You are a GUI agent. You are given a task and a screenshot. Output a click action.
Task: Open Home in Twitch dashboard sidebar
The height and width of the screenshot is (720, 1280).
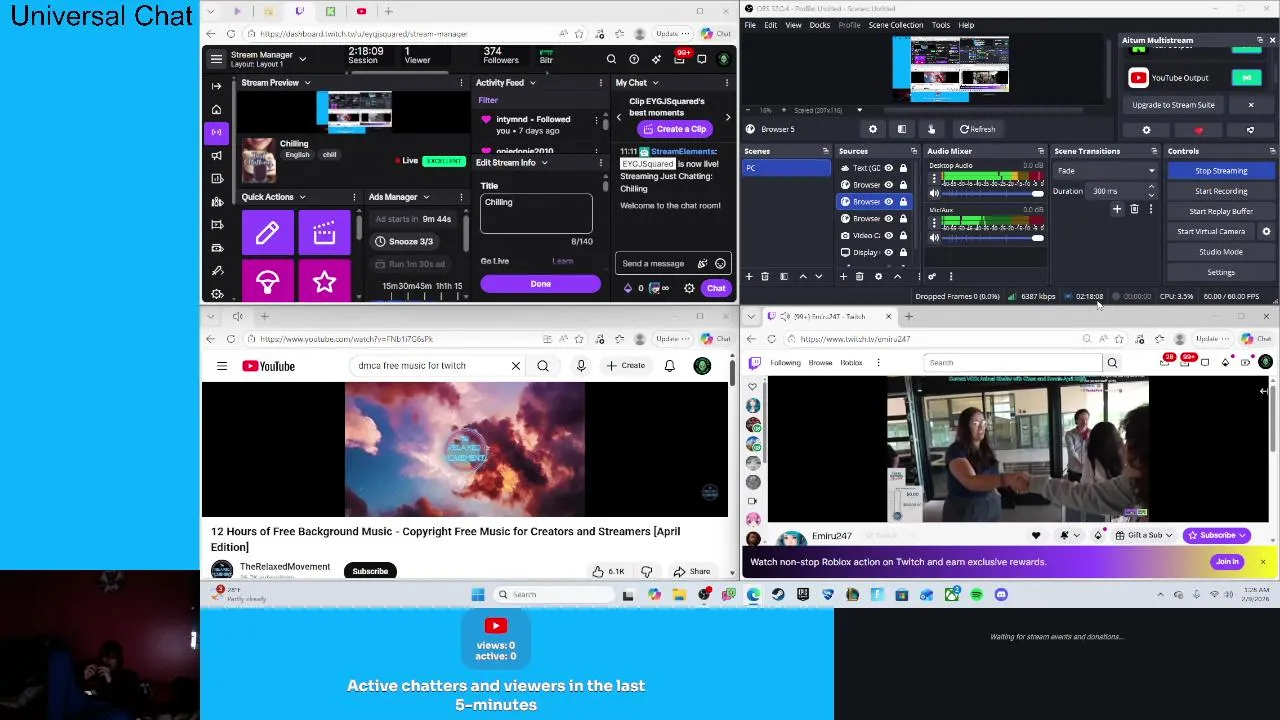point(217,109)
